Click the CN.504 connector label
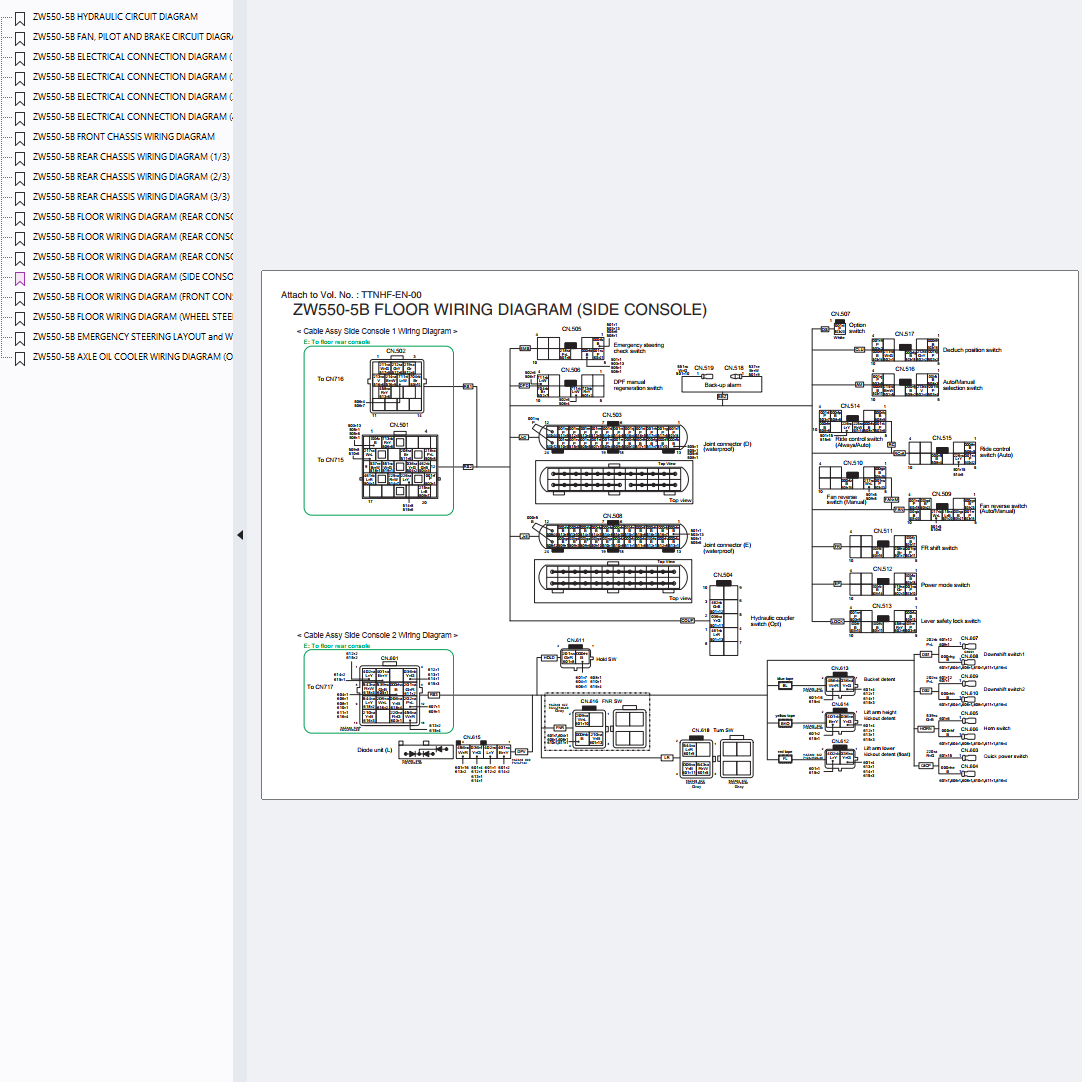Screen dimensions: 1082x1082 pyautogui.click(x=722, y=575)
